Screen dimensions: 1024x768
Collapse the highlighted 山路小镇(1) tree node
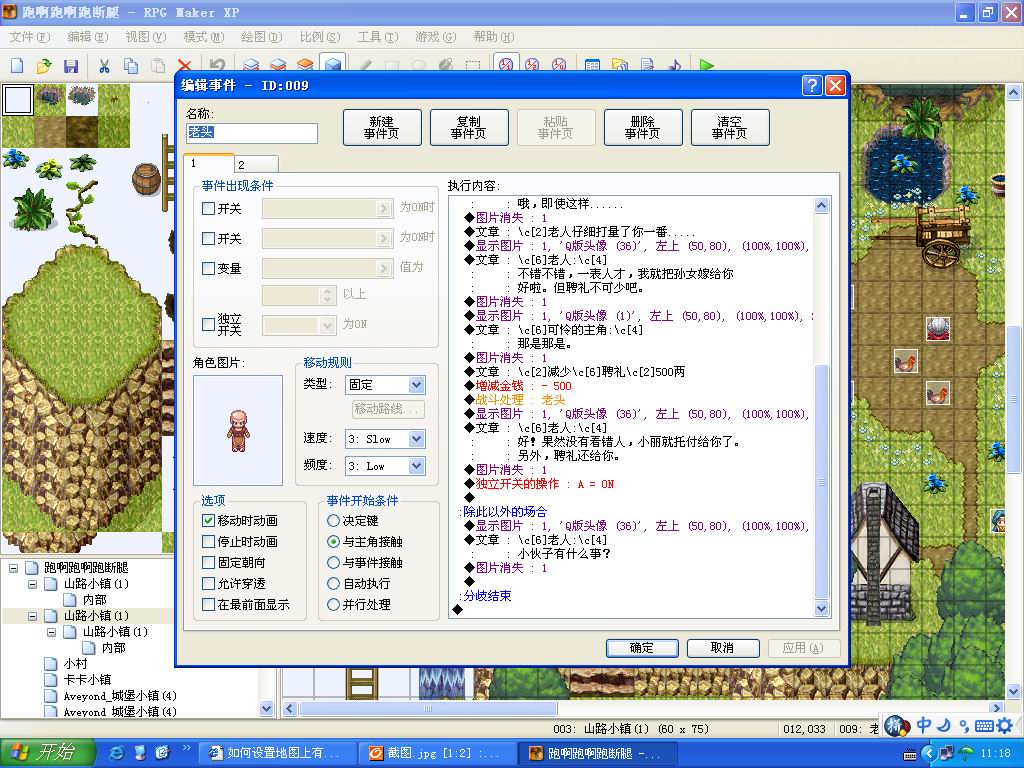coord(32,616)
